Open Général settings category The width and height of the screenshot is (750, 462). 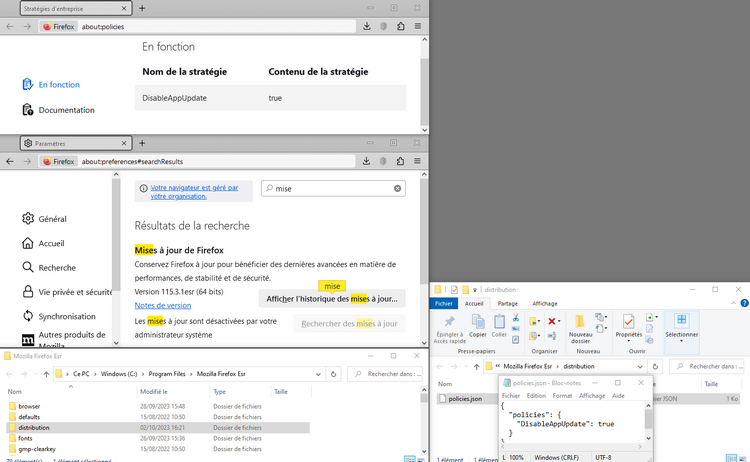pos(44,219)
